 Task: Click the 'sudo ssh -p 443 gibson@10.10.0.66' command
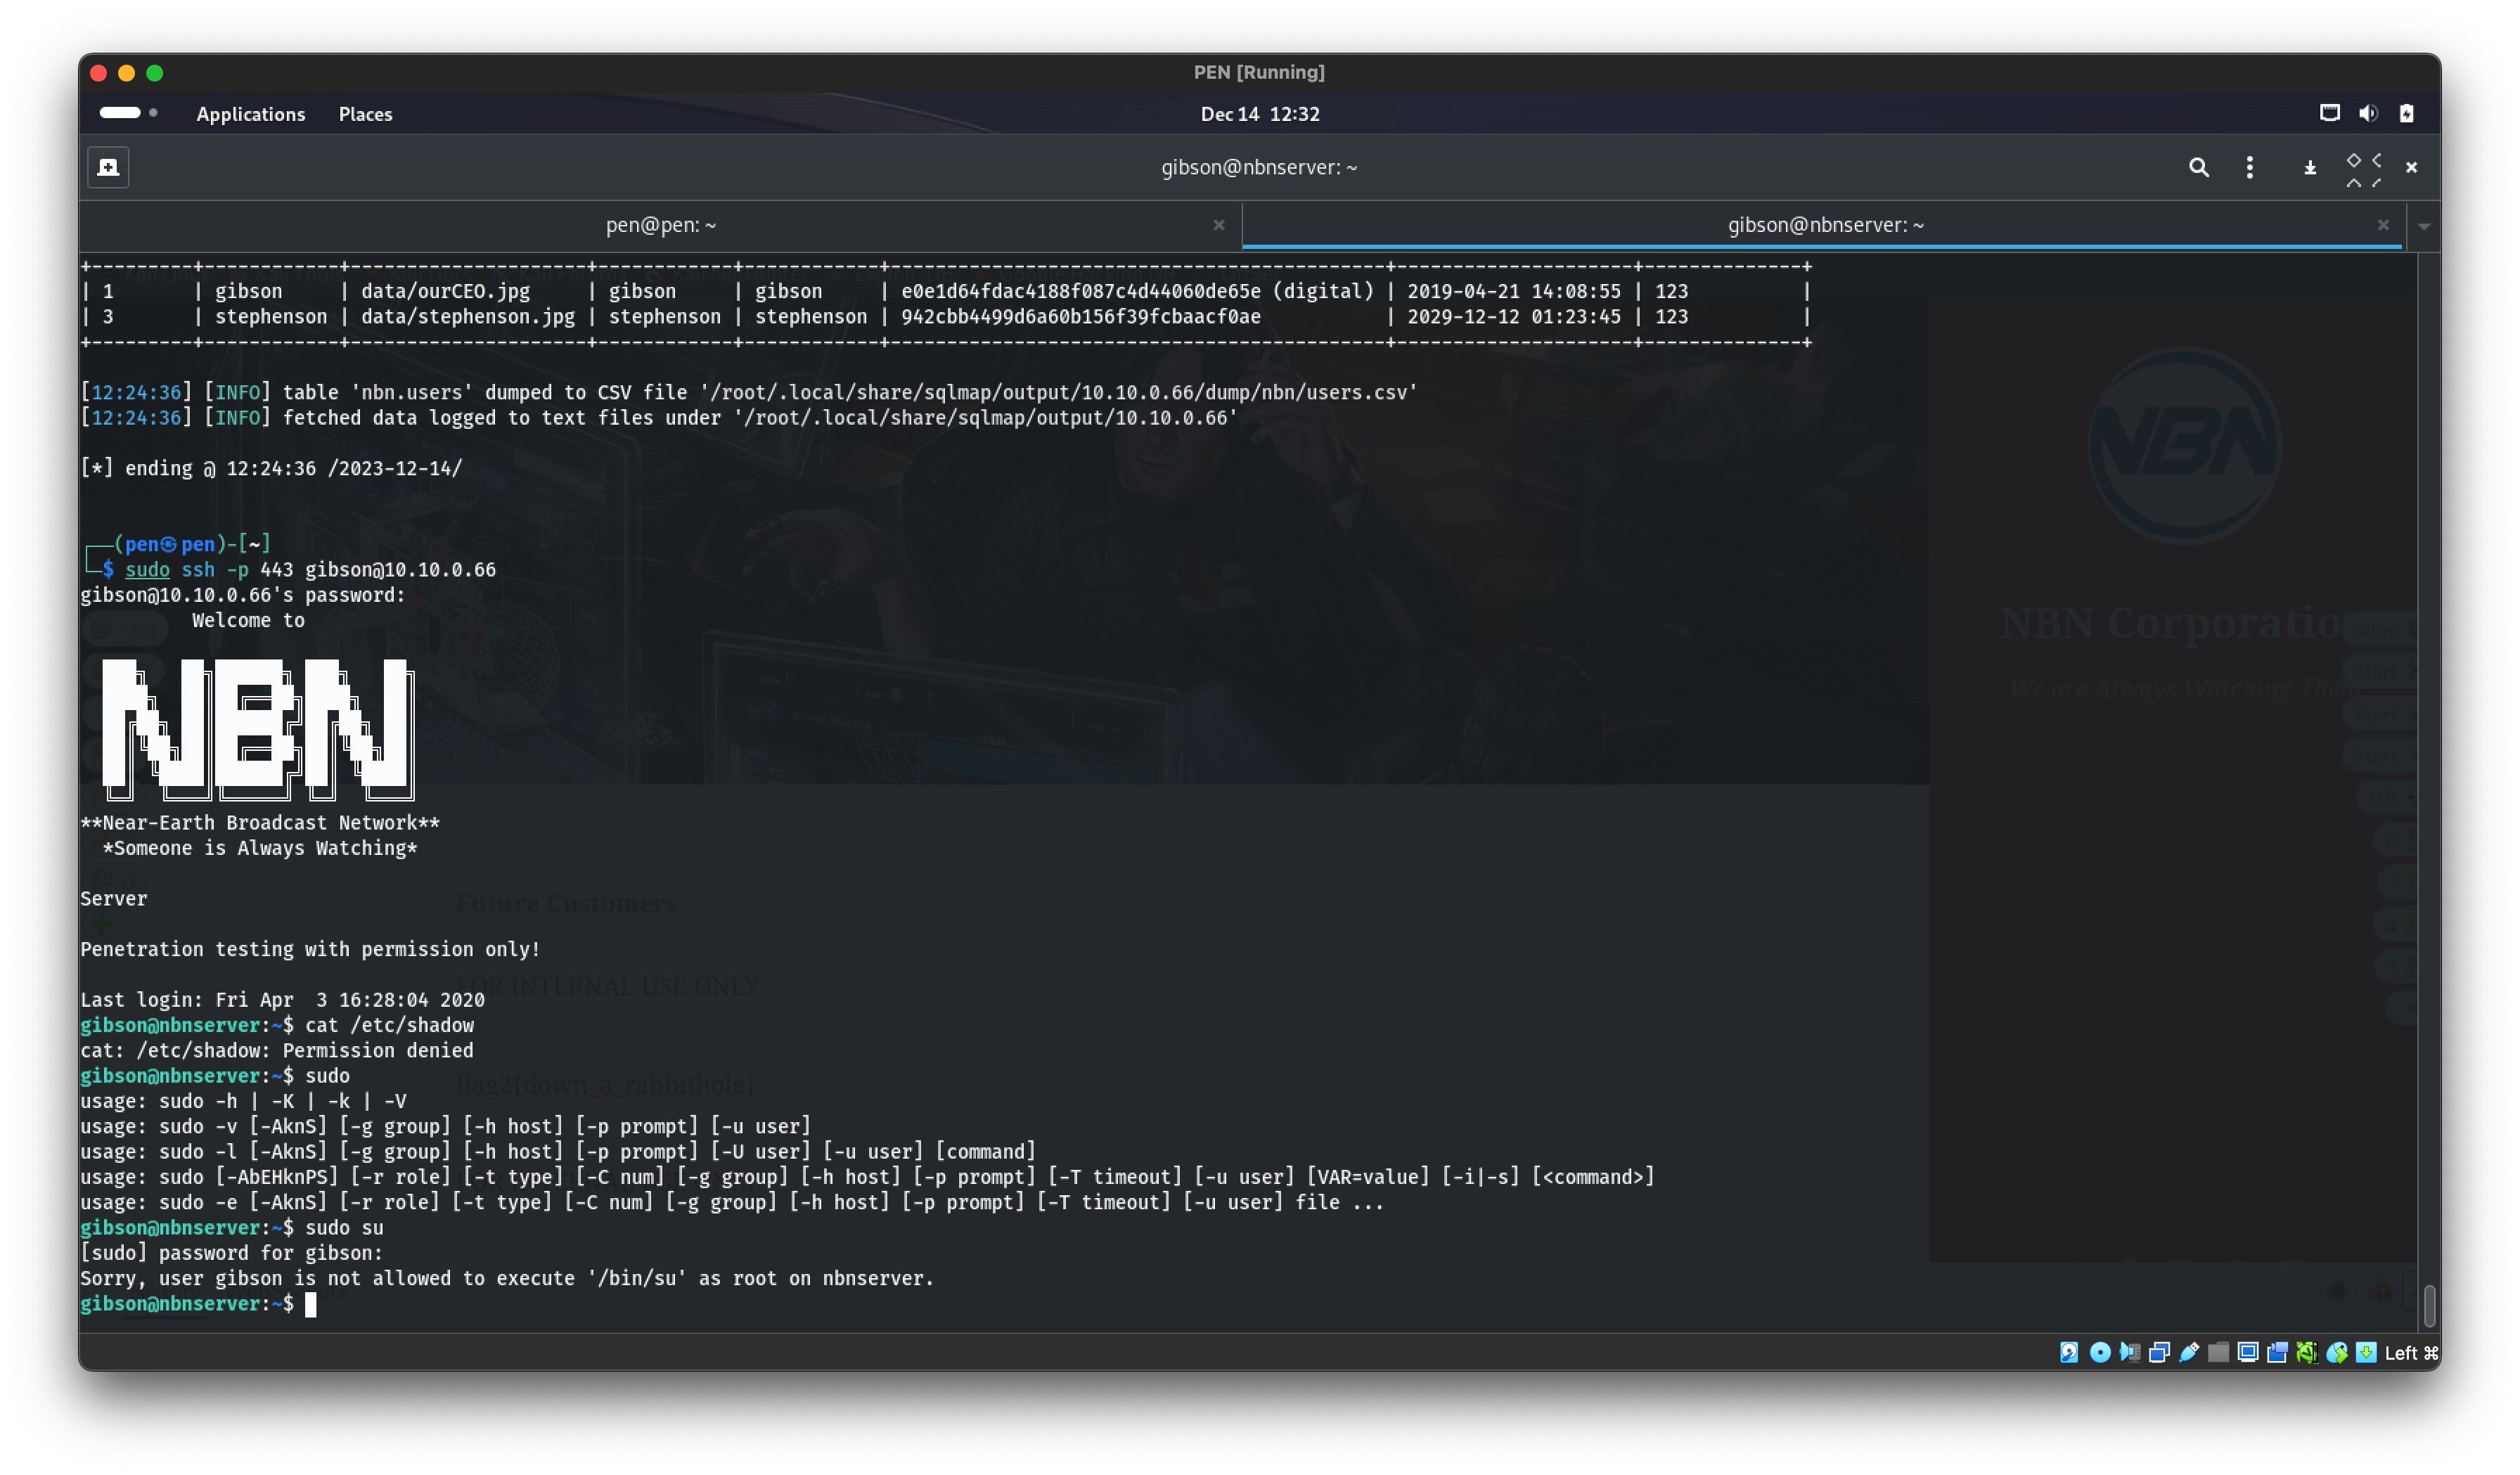pos(310,570)
